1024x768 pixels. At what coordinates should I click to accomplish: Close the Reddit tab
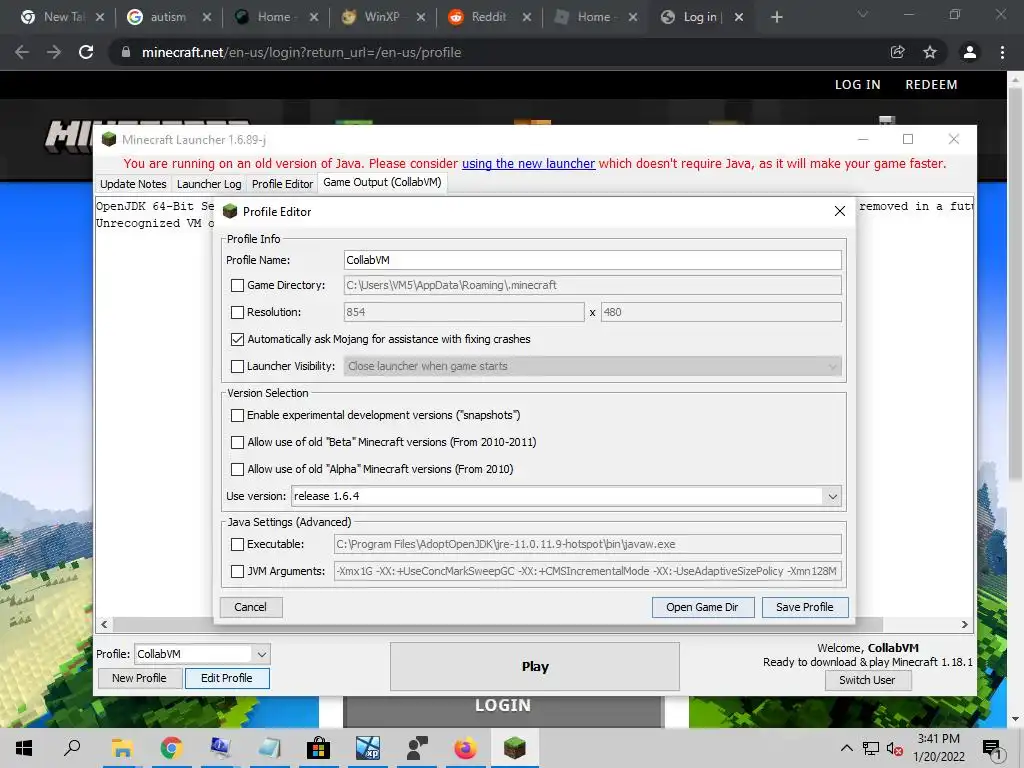coord(526,17)
